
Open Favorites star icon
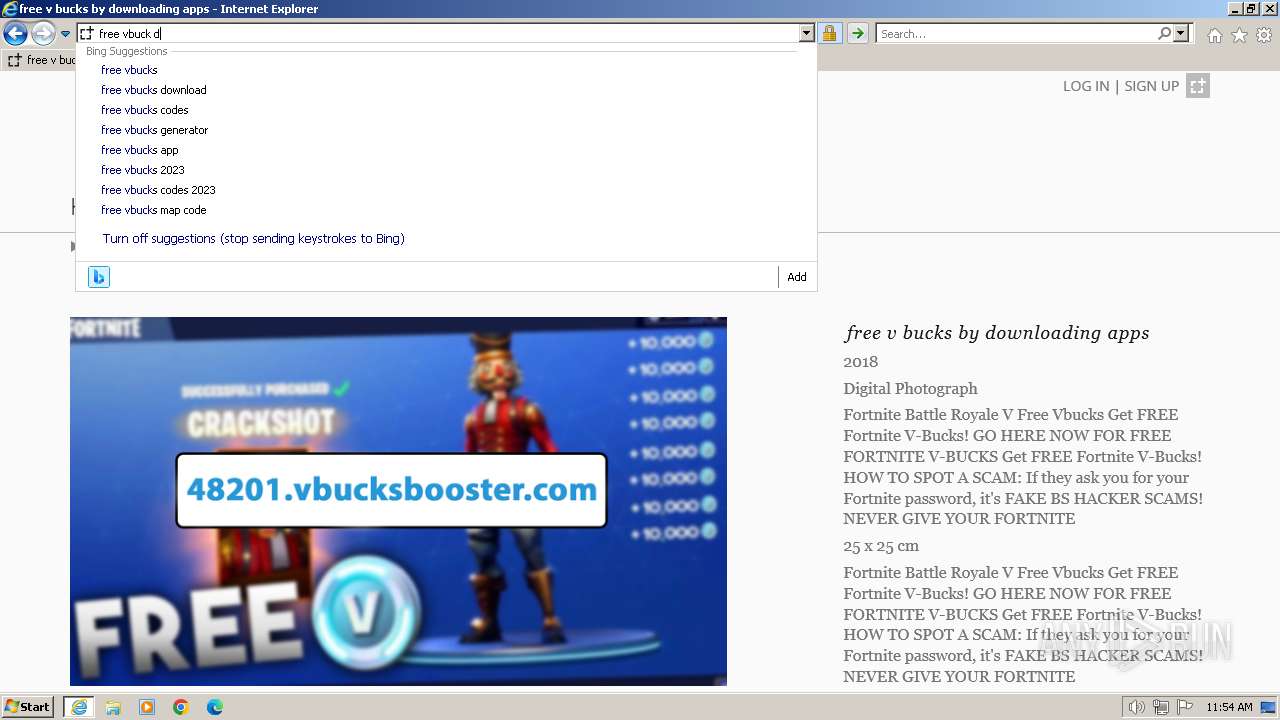pos(1239,35)
